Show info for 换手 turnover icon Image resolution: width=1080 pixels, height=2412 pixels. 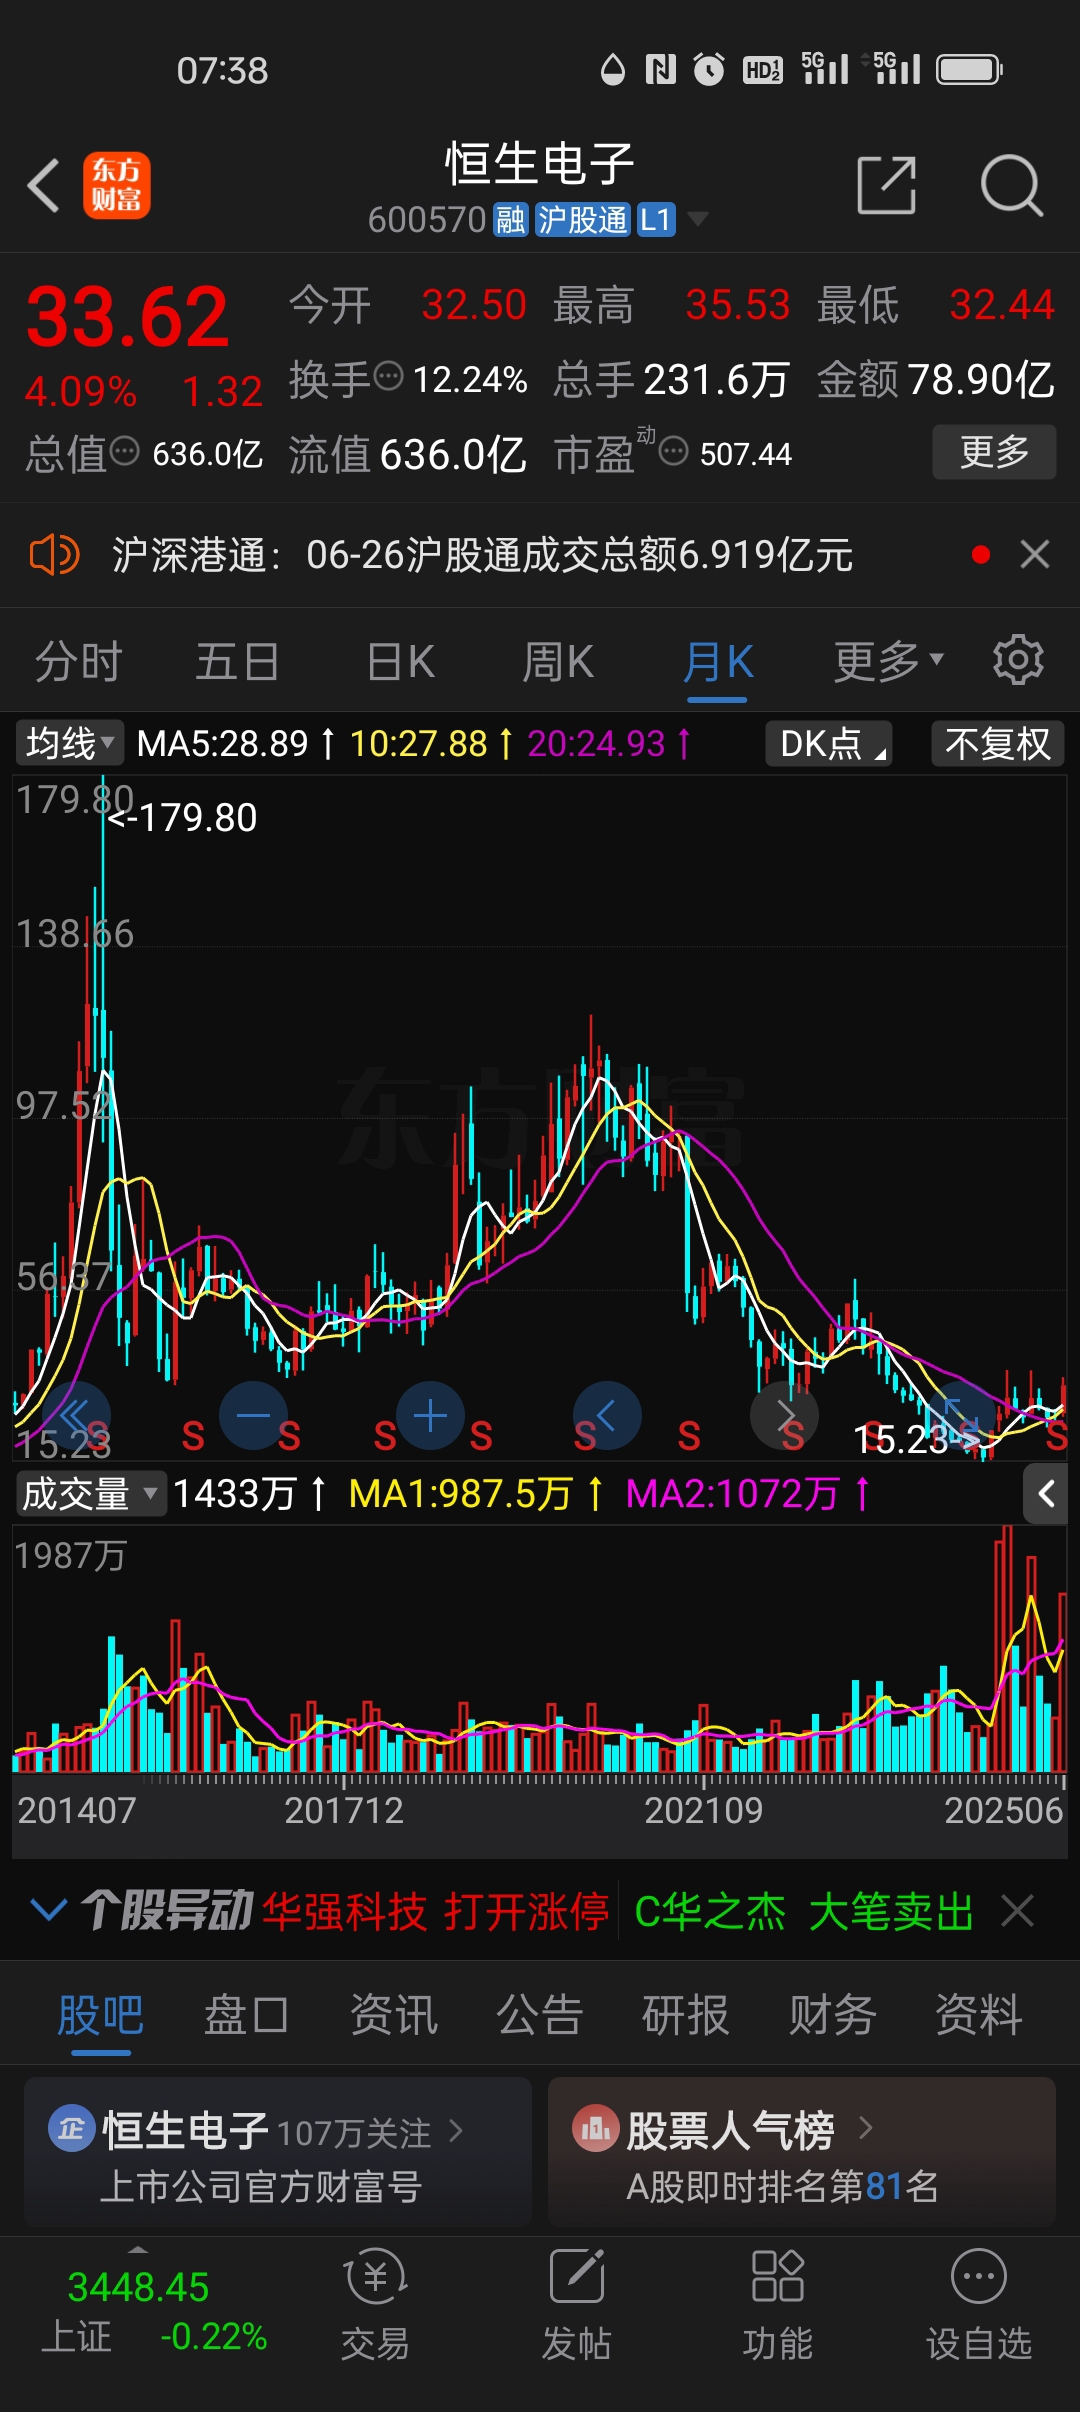point(388,377)
